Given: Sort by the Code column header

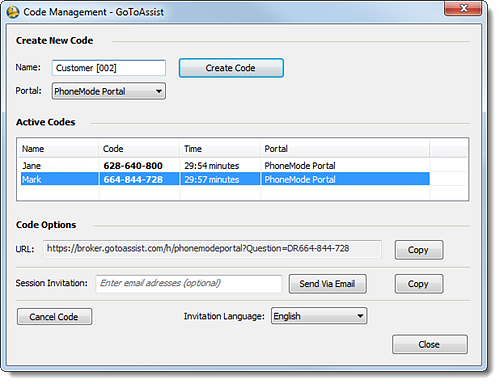Looking at the screenshot, I should pyautogui.click(x=139, y=149).
